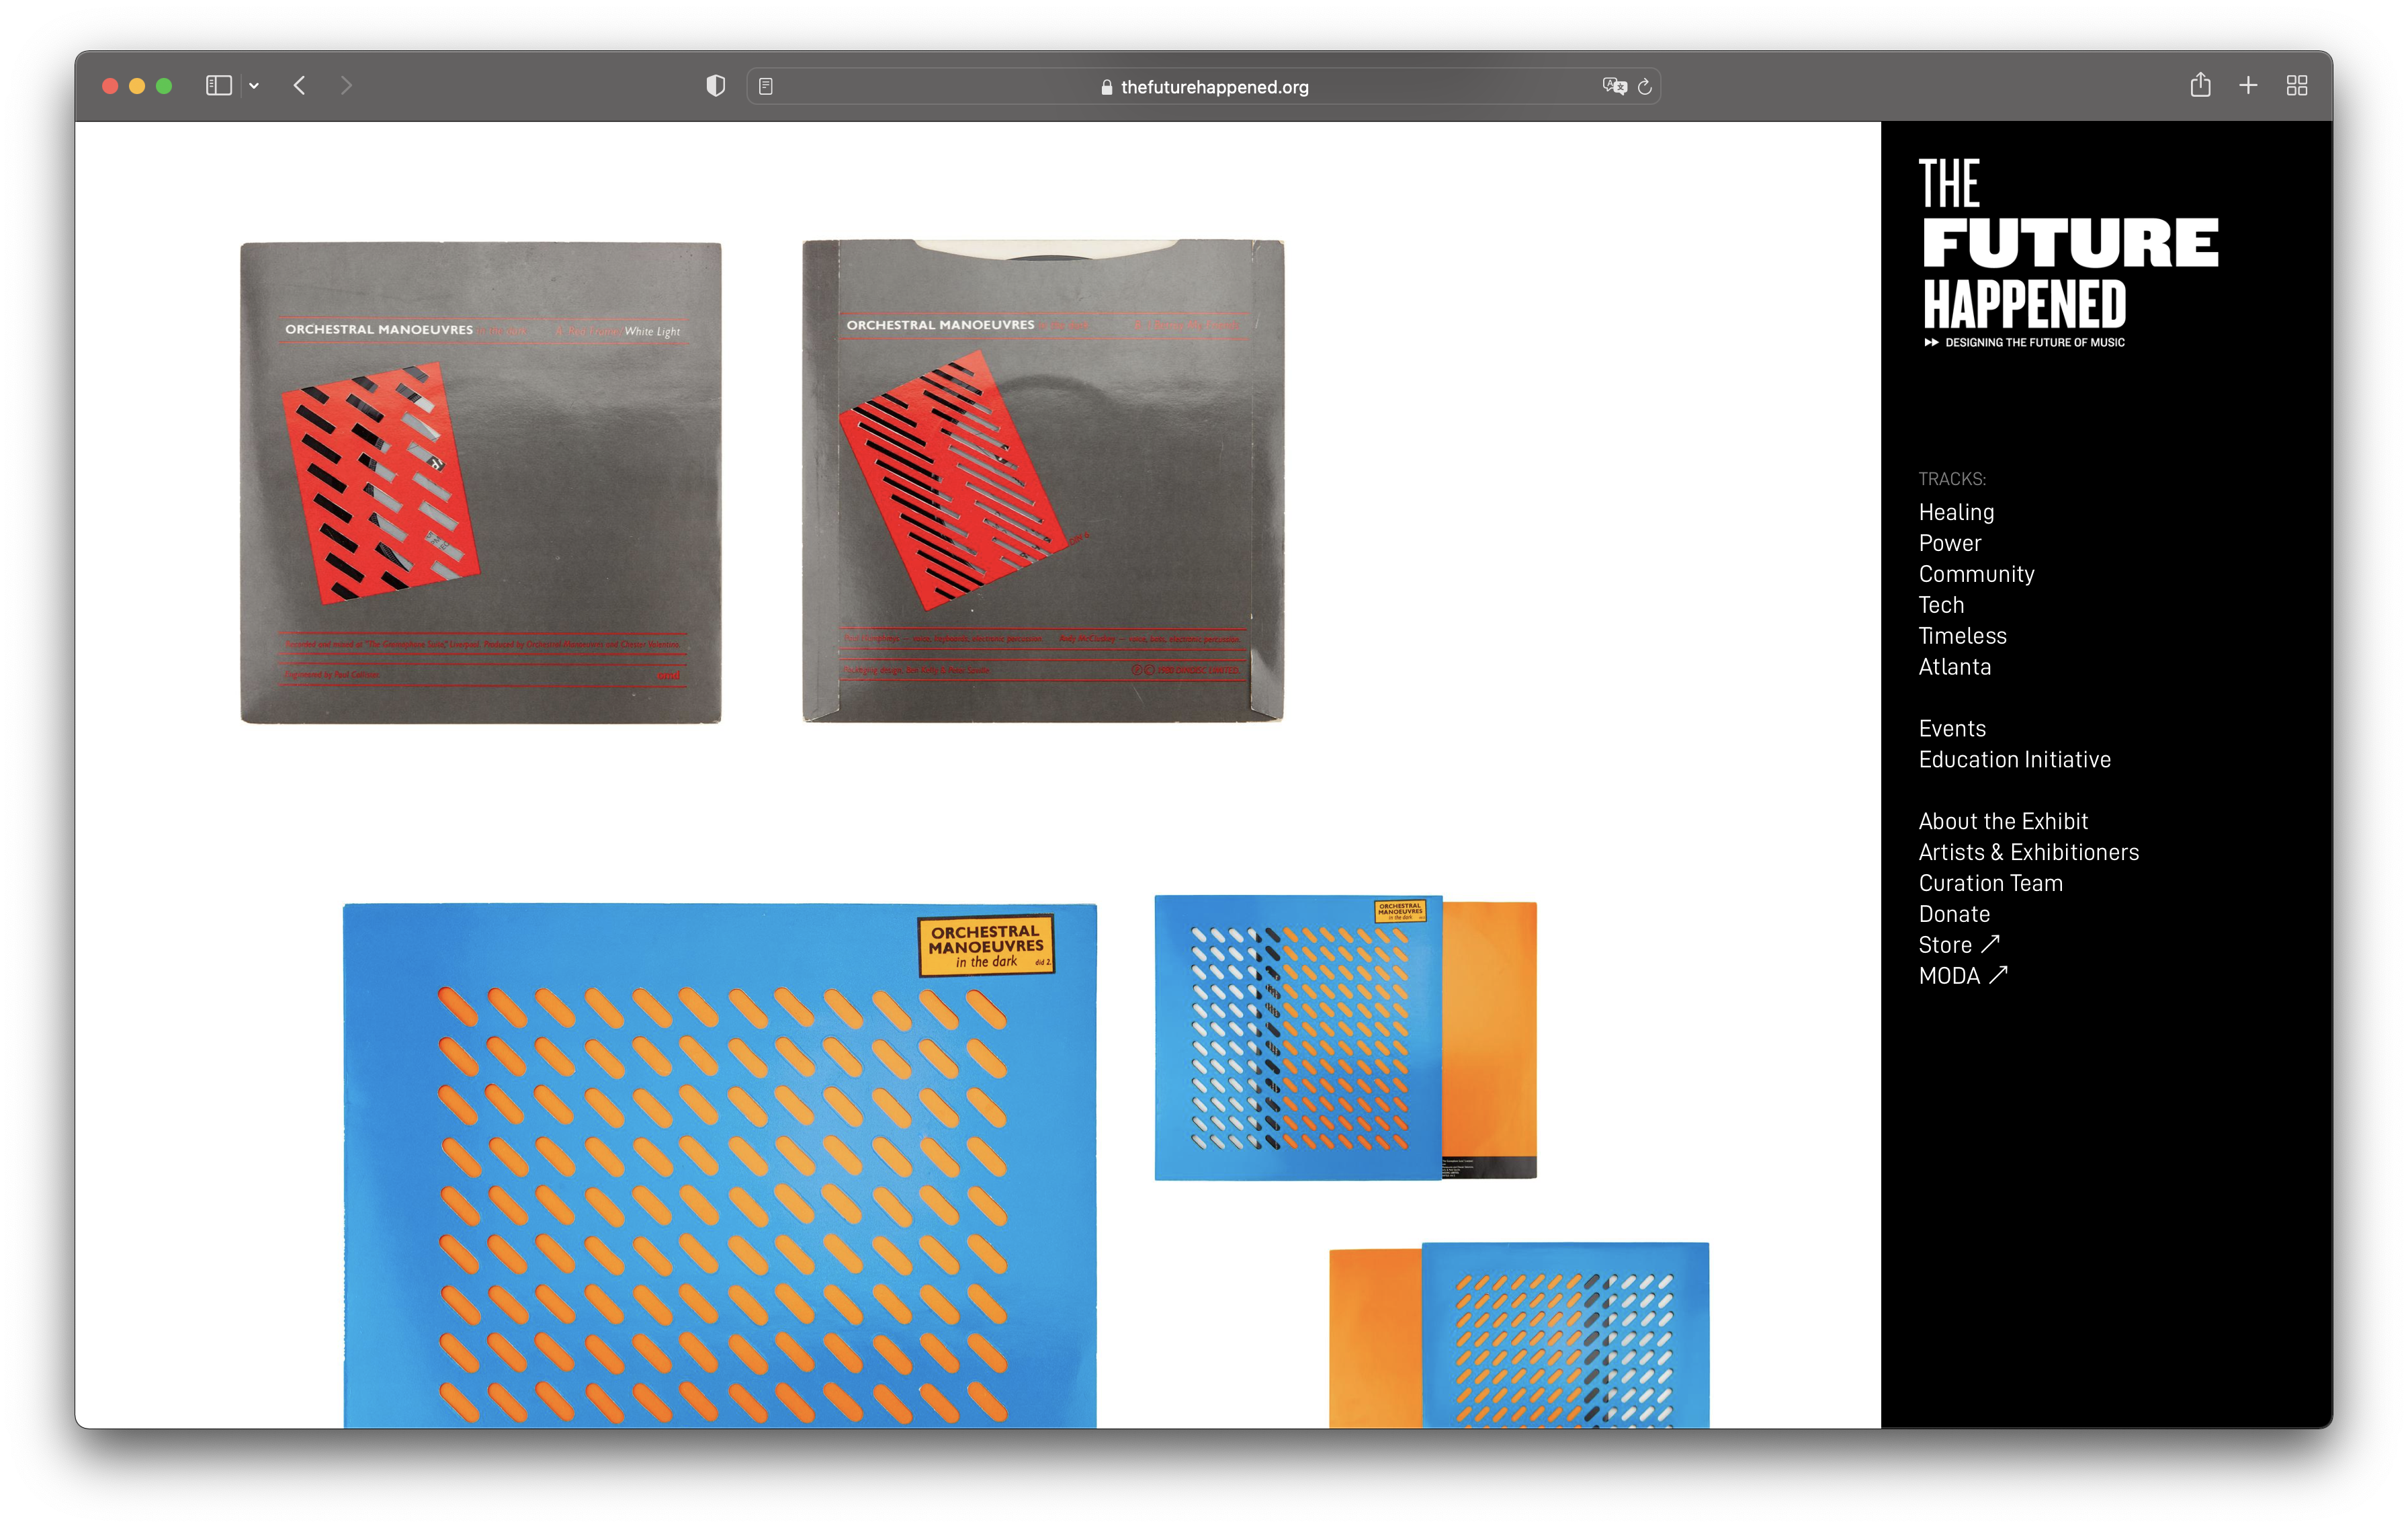
Task: Go back to the previous page
Action: click(299, 86)
